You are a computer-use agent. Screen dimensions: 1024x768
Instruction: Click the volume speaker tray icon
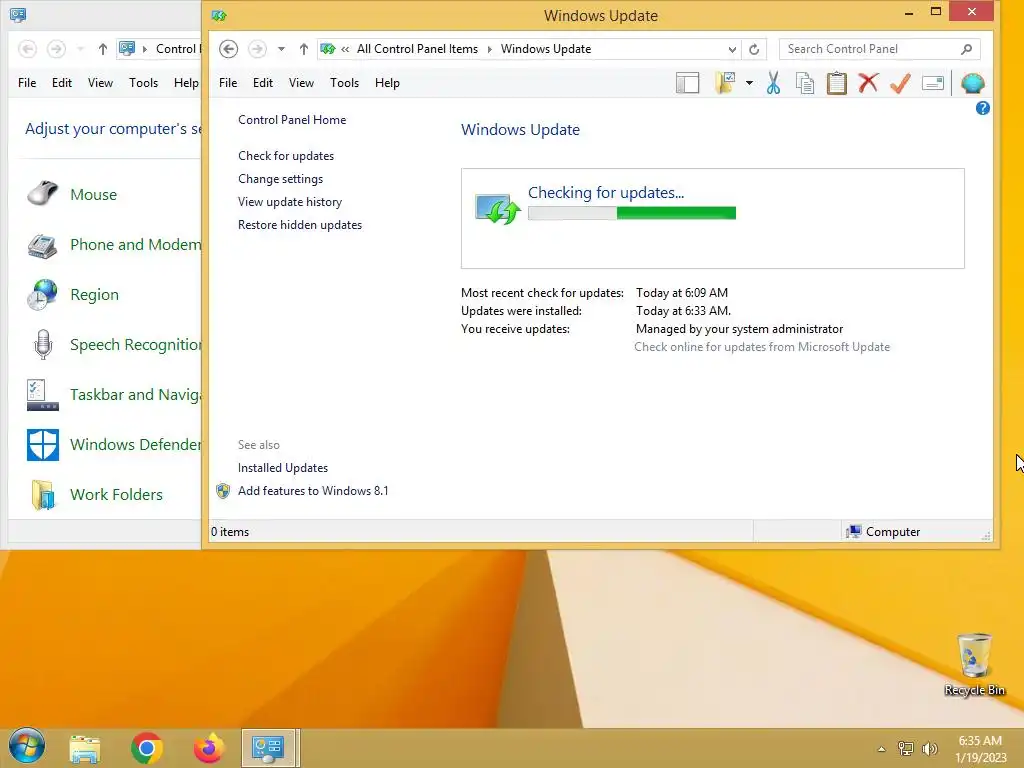[929, 749]
